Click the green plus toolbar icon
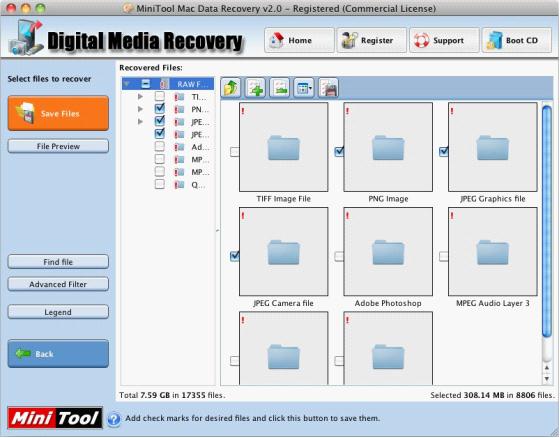 pyautogui.click(x=255, y=88)
